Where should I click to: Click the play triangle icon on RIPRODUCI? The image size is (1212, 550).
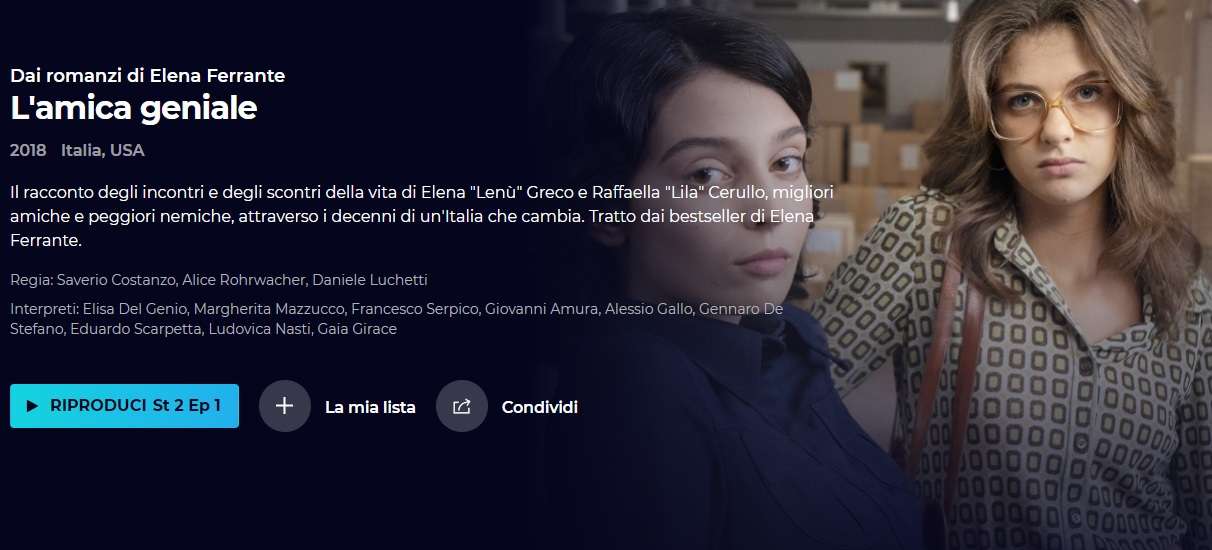[32, 406]
